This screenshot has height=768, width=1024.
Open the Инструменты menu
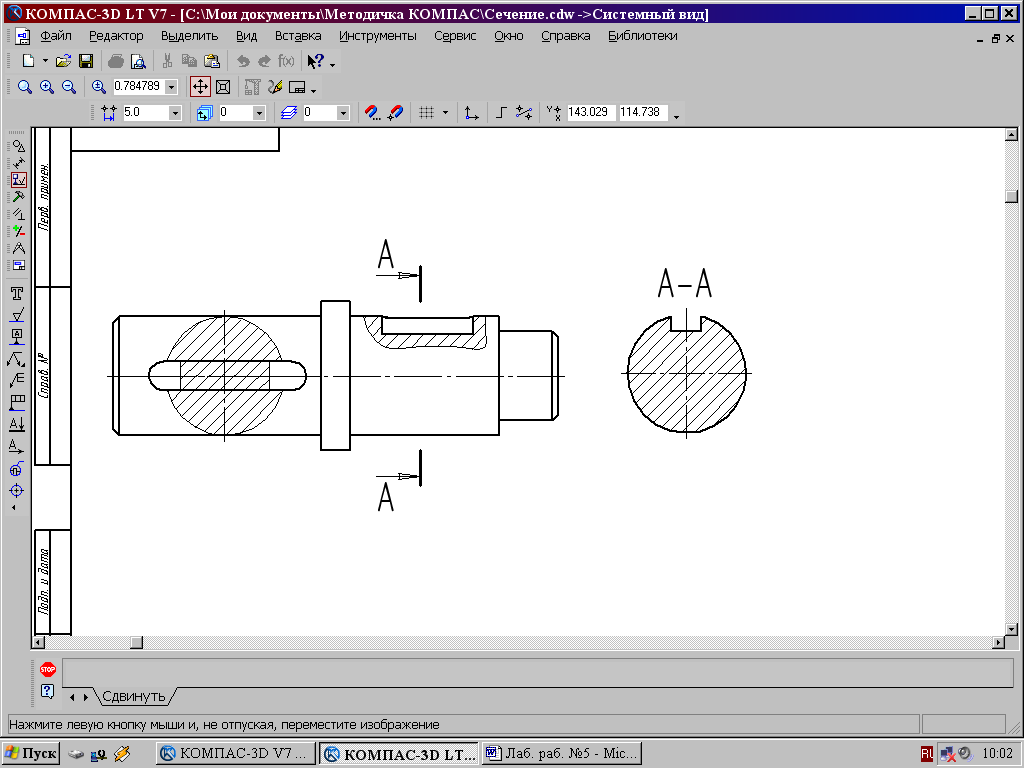point(377,36)
